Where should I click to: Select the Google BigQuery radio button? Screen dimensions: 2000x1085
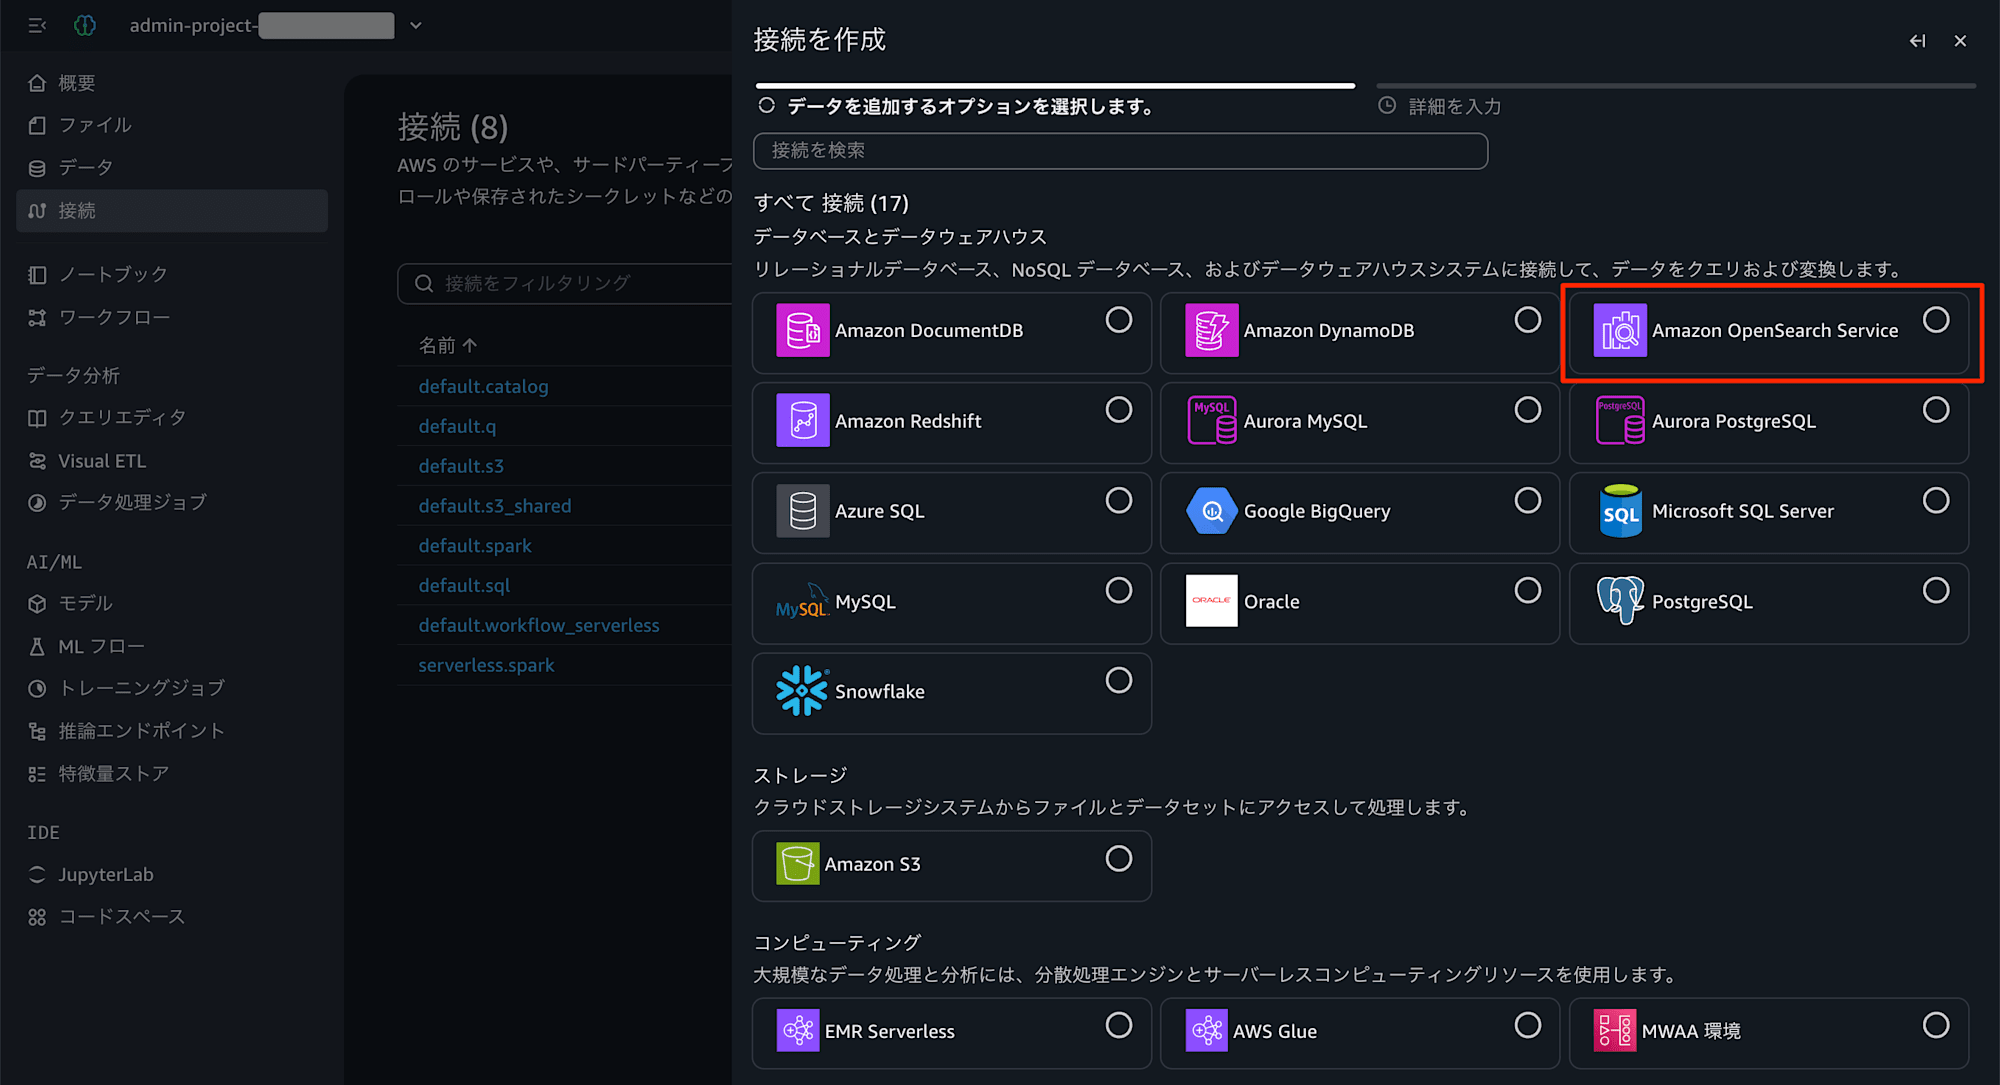click(1528, 500)
